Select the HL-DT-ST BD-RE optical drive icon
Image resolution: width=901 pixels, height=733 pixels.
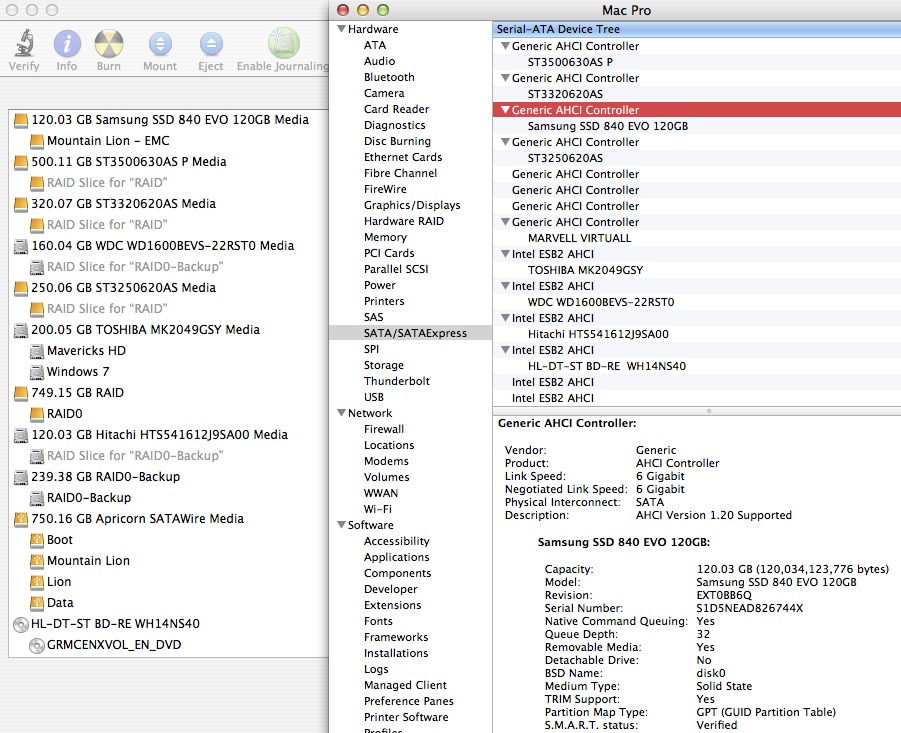click(x=21, y=624)
